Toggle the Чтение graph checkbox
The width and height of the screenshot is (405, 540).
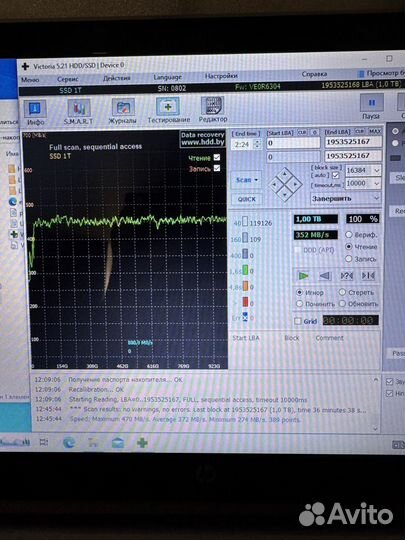(217, 157)
